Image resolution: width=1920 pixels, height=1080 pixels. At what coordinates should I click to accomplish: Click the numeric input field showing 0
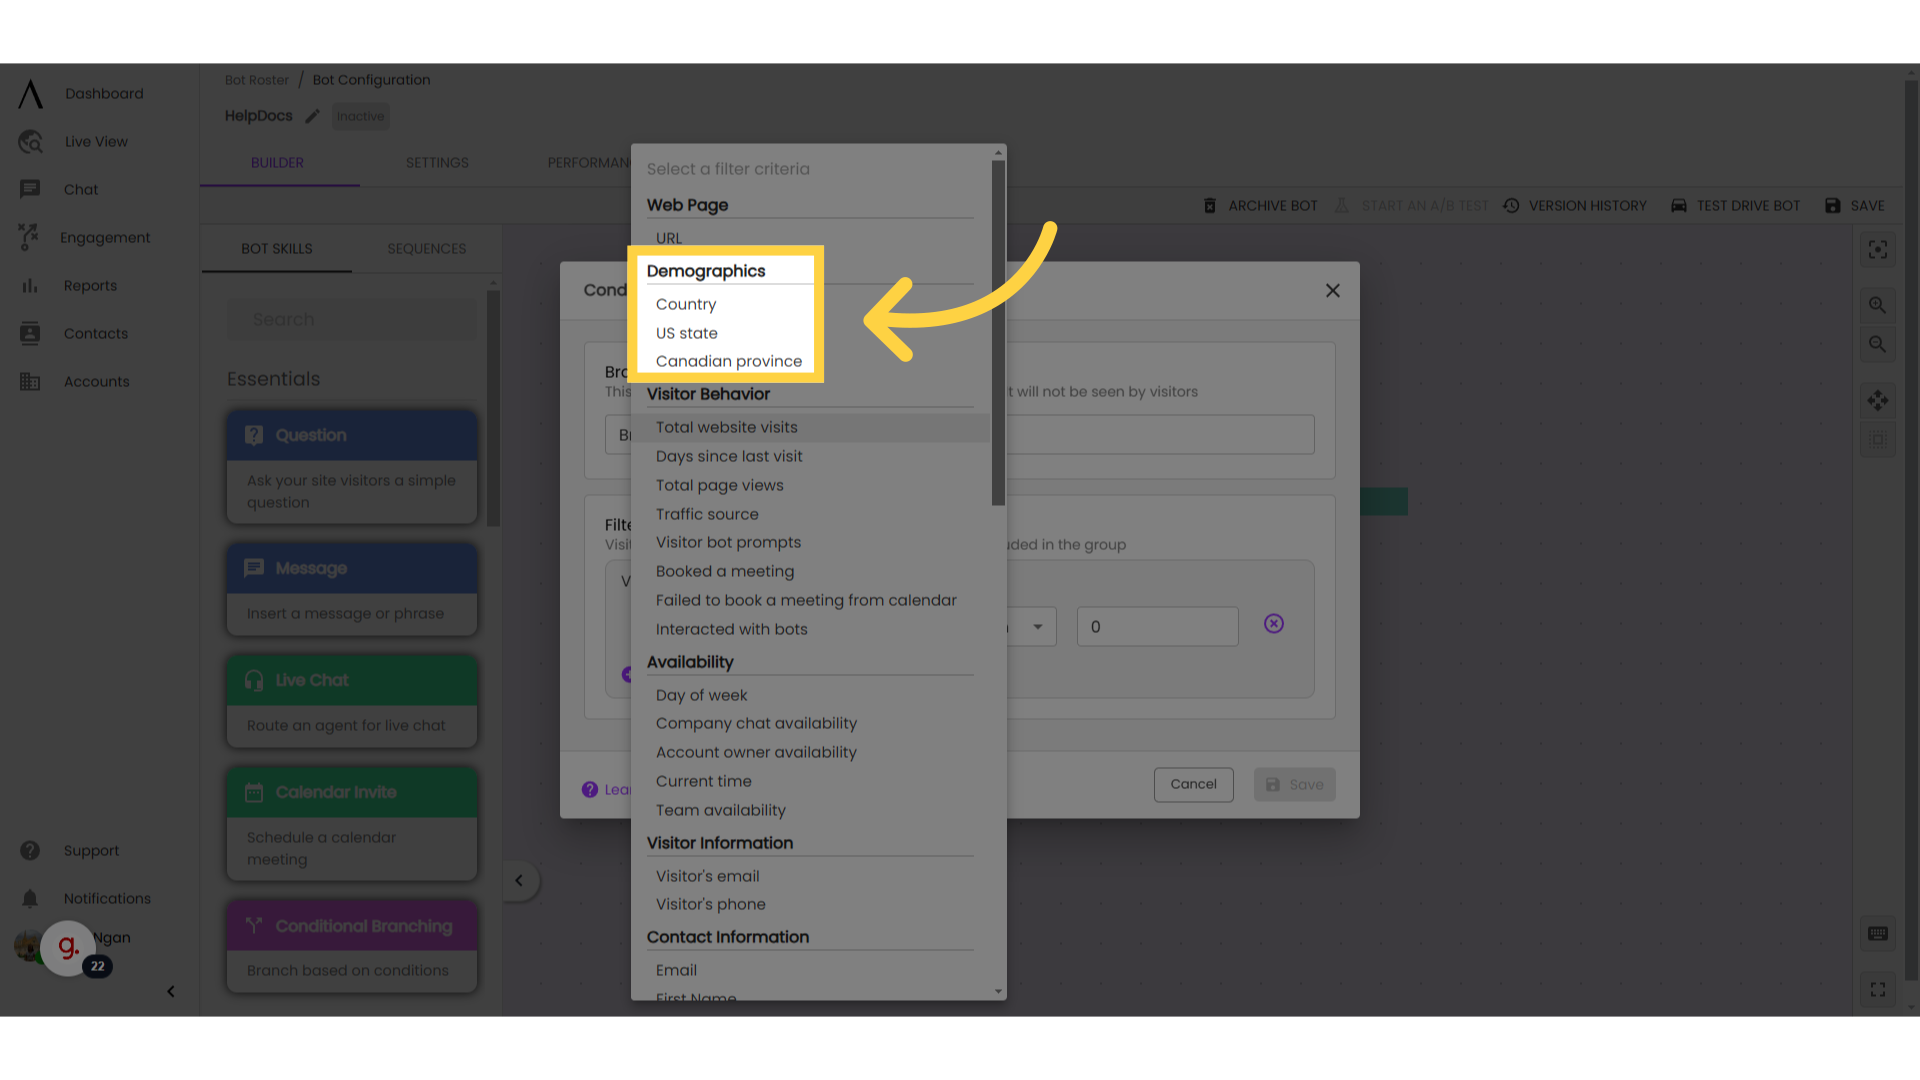pyautogui.click(x=1156, y=626)
